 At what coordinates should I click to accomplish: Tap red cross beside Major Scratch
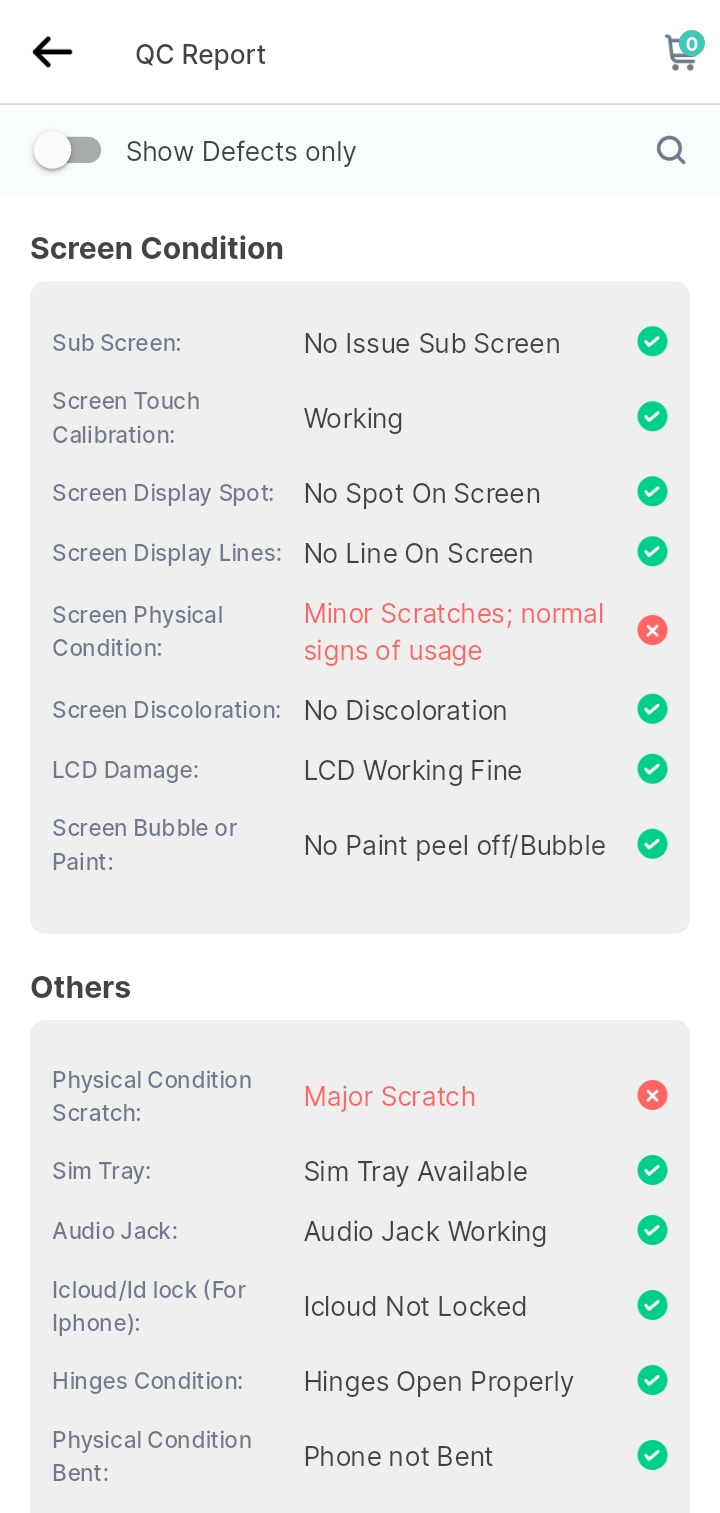(x=652, y=1095)
